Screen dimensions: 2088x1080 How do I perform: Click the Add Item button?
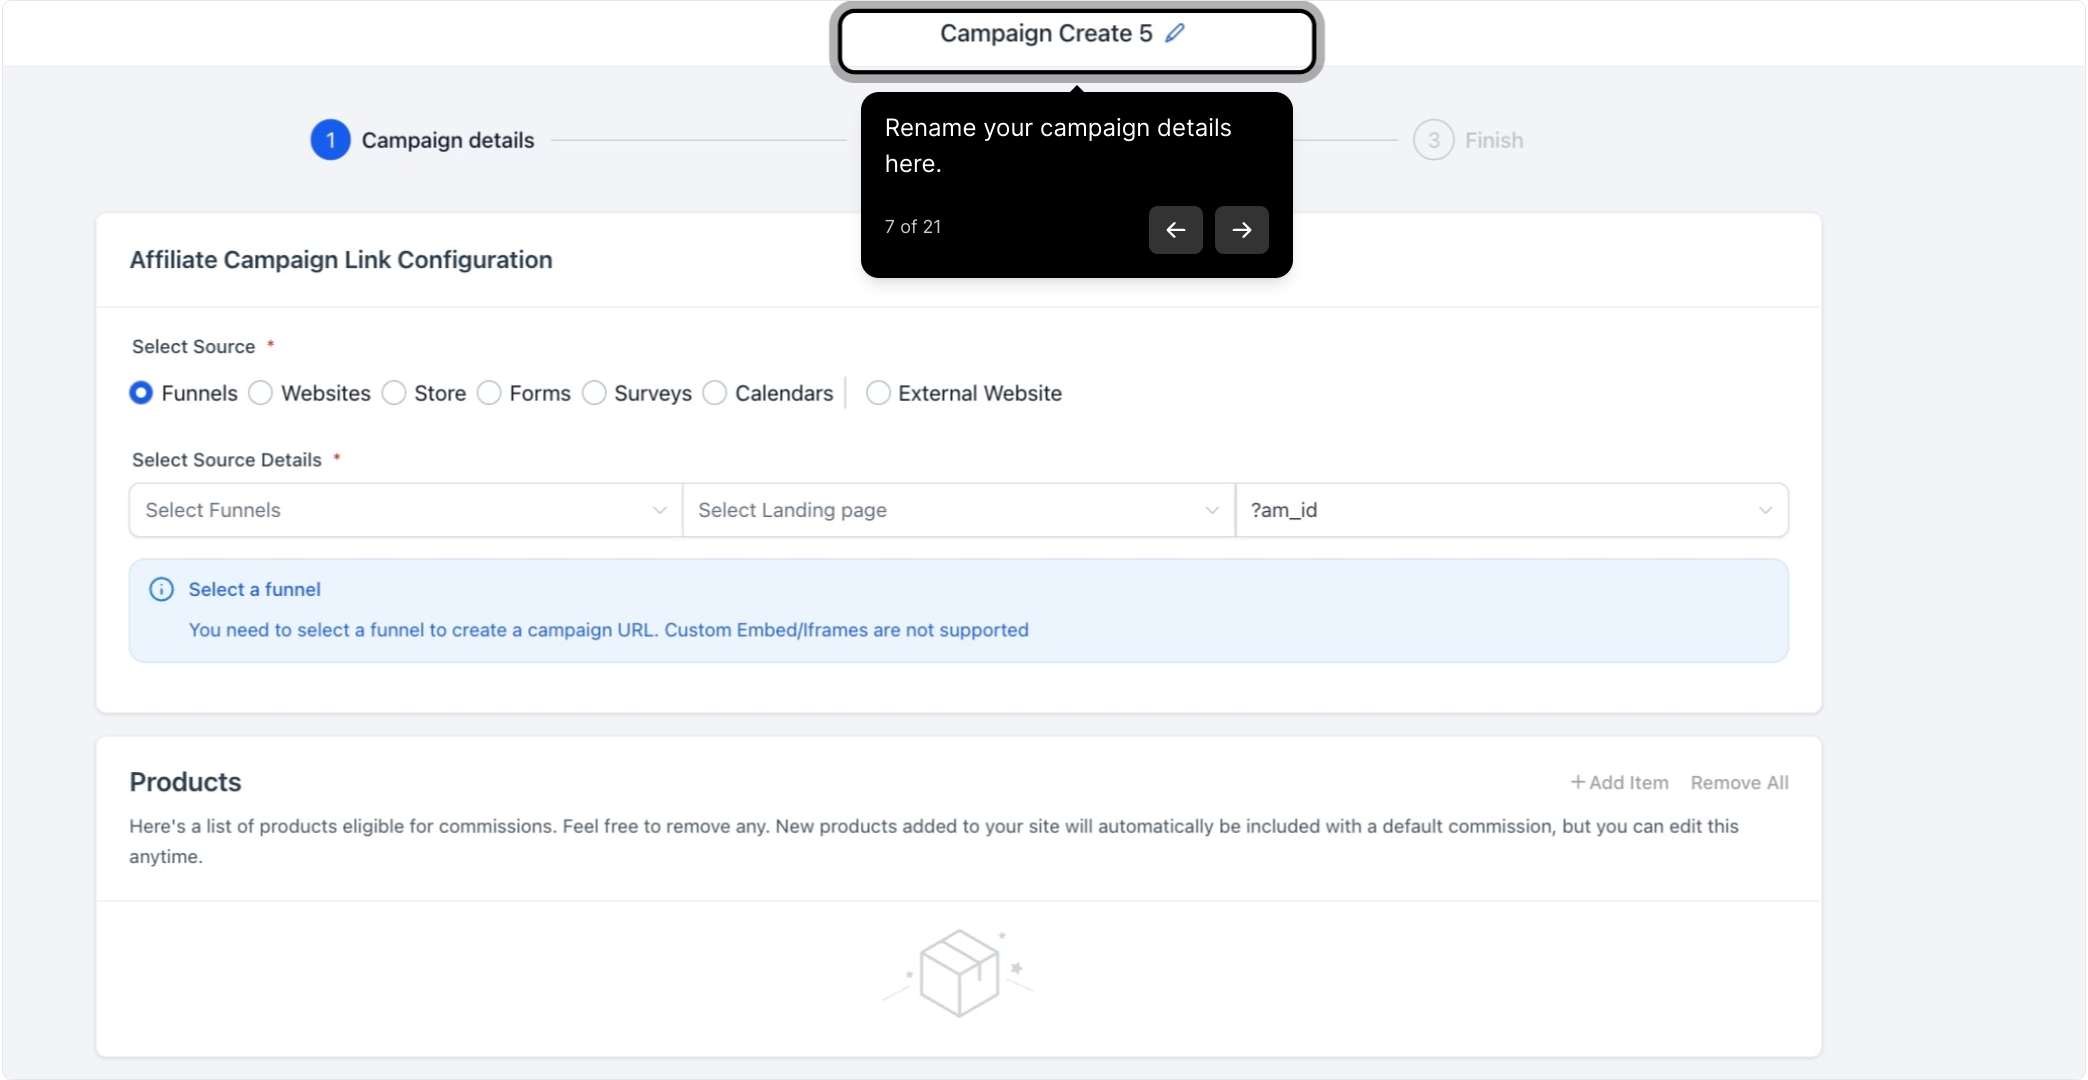pos(1619,783)
